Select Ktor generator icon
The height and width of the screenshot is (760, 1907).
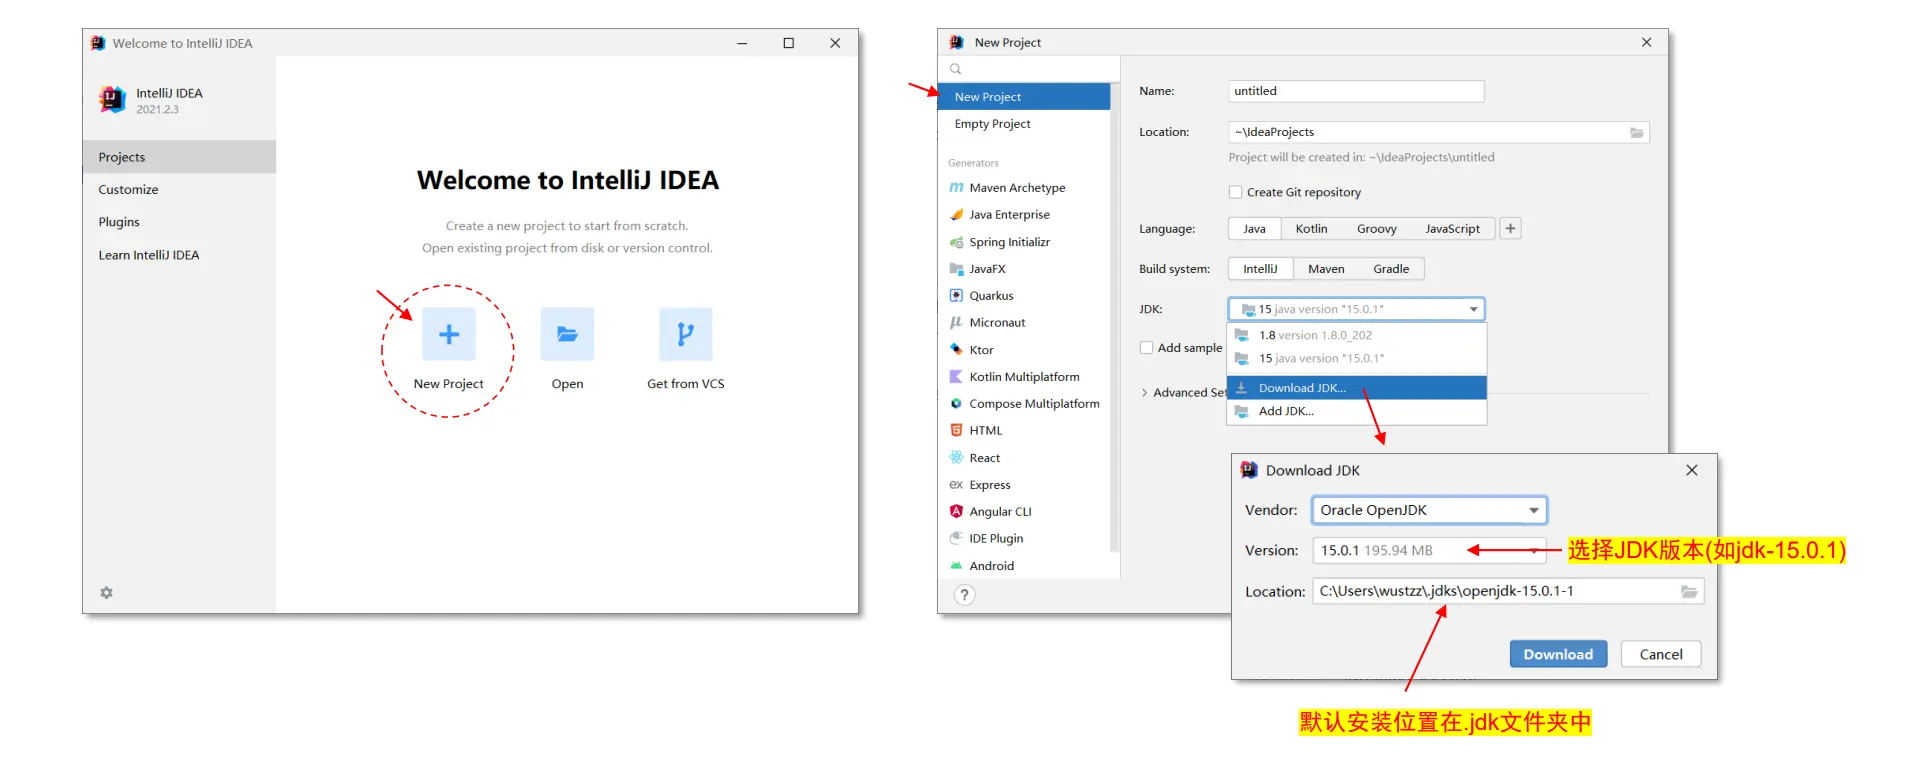click(956, 350)
